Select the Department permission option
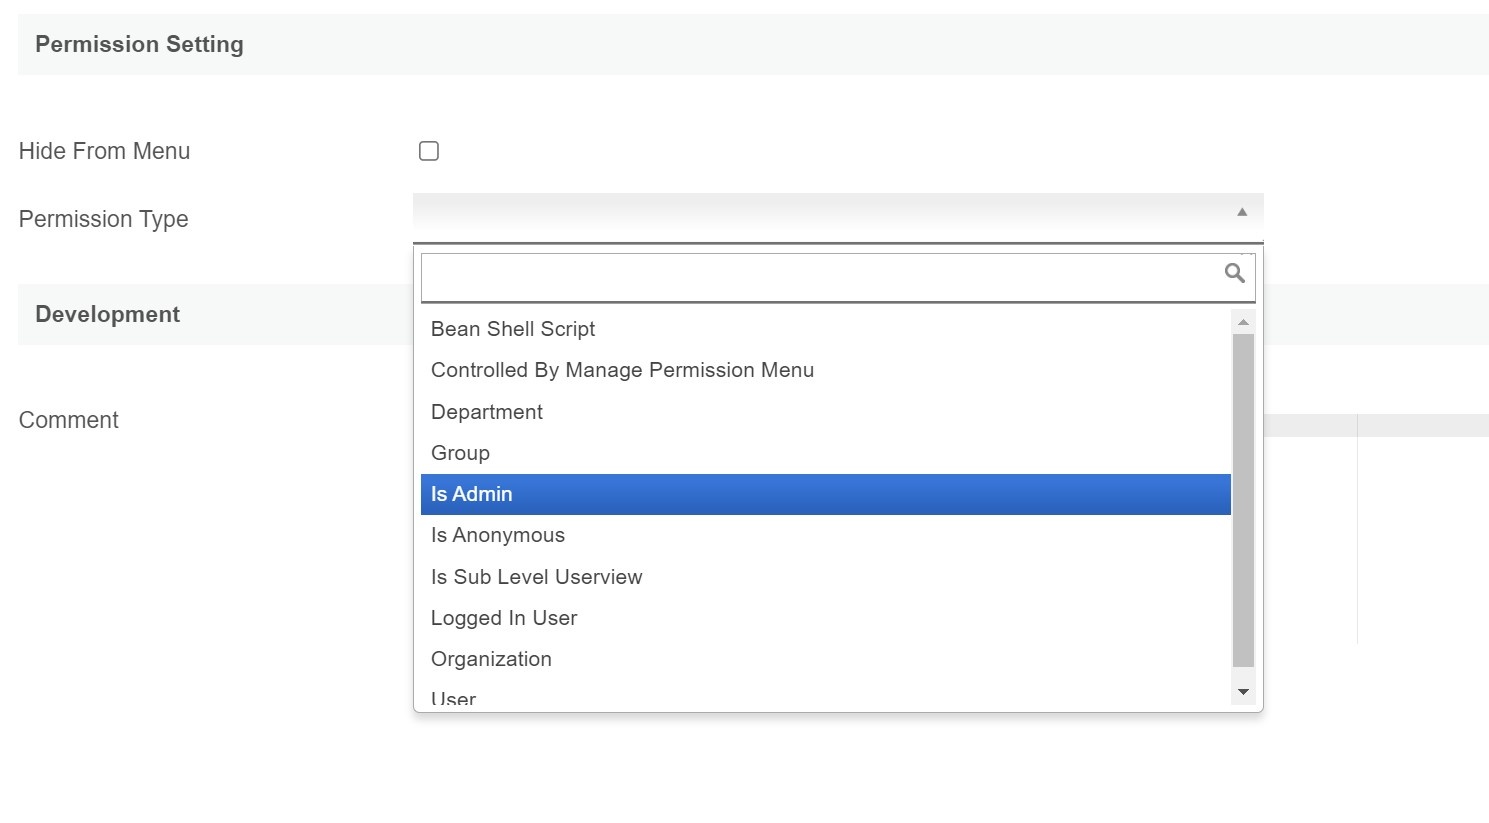The height and width of the screenshot is (823, 1489). point(487,412)
